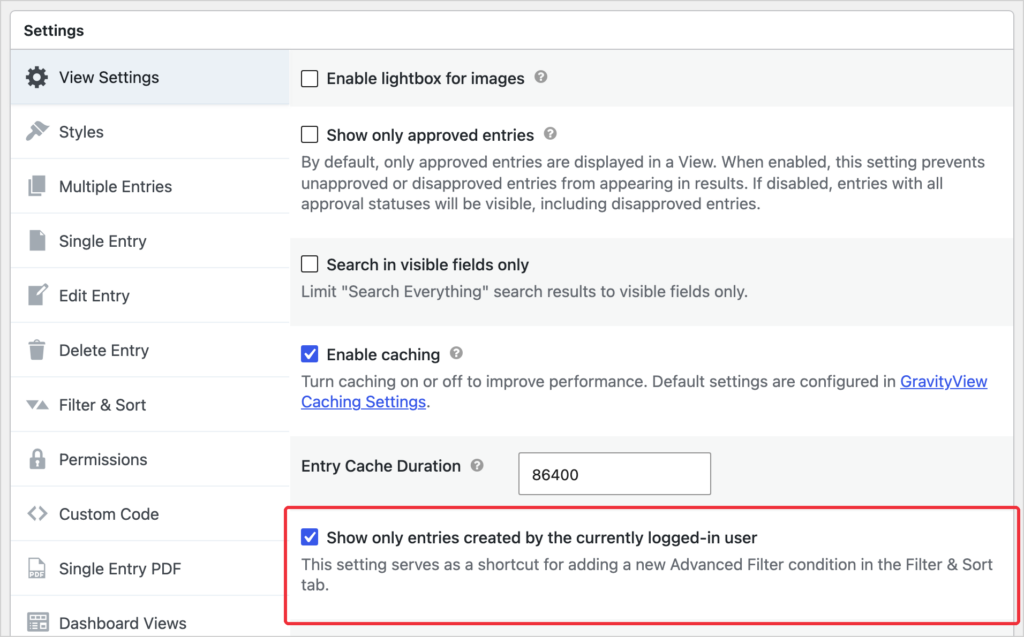Click the Multiple Entries pages icon

click(x=37, y=186)
